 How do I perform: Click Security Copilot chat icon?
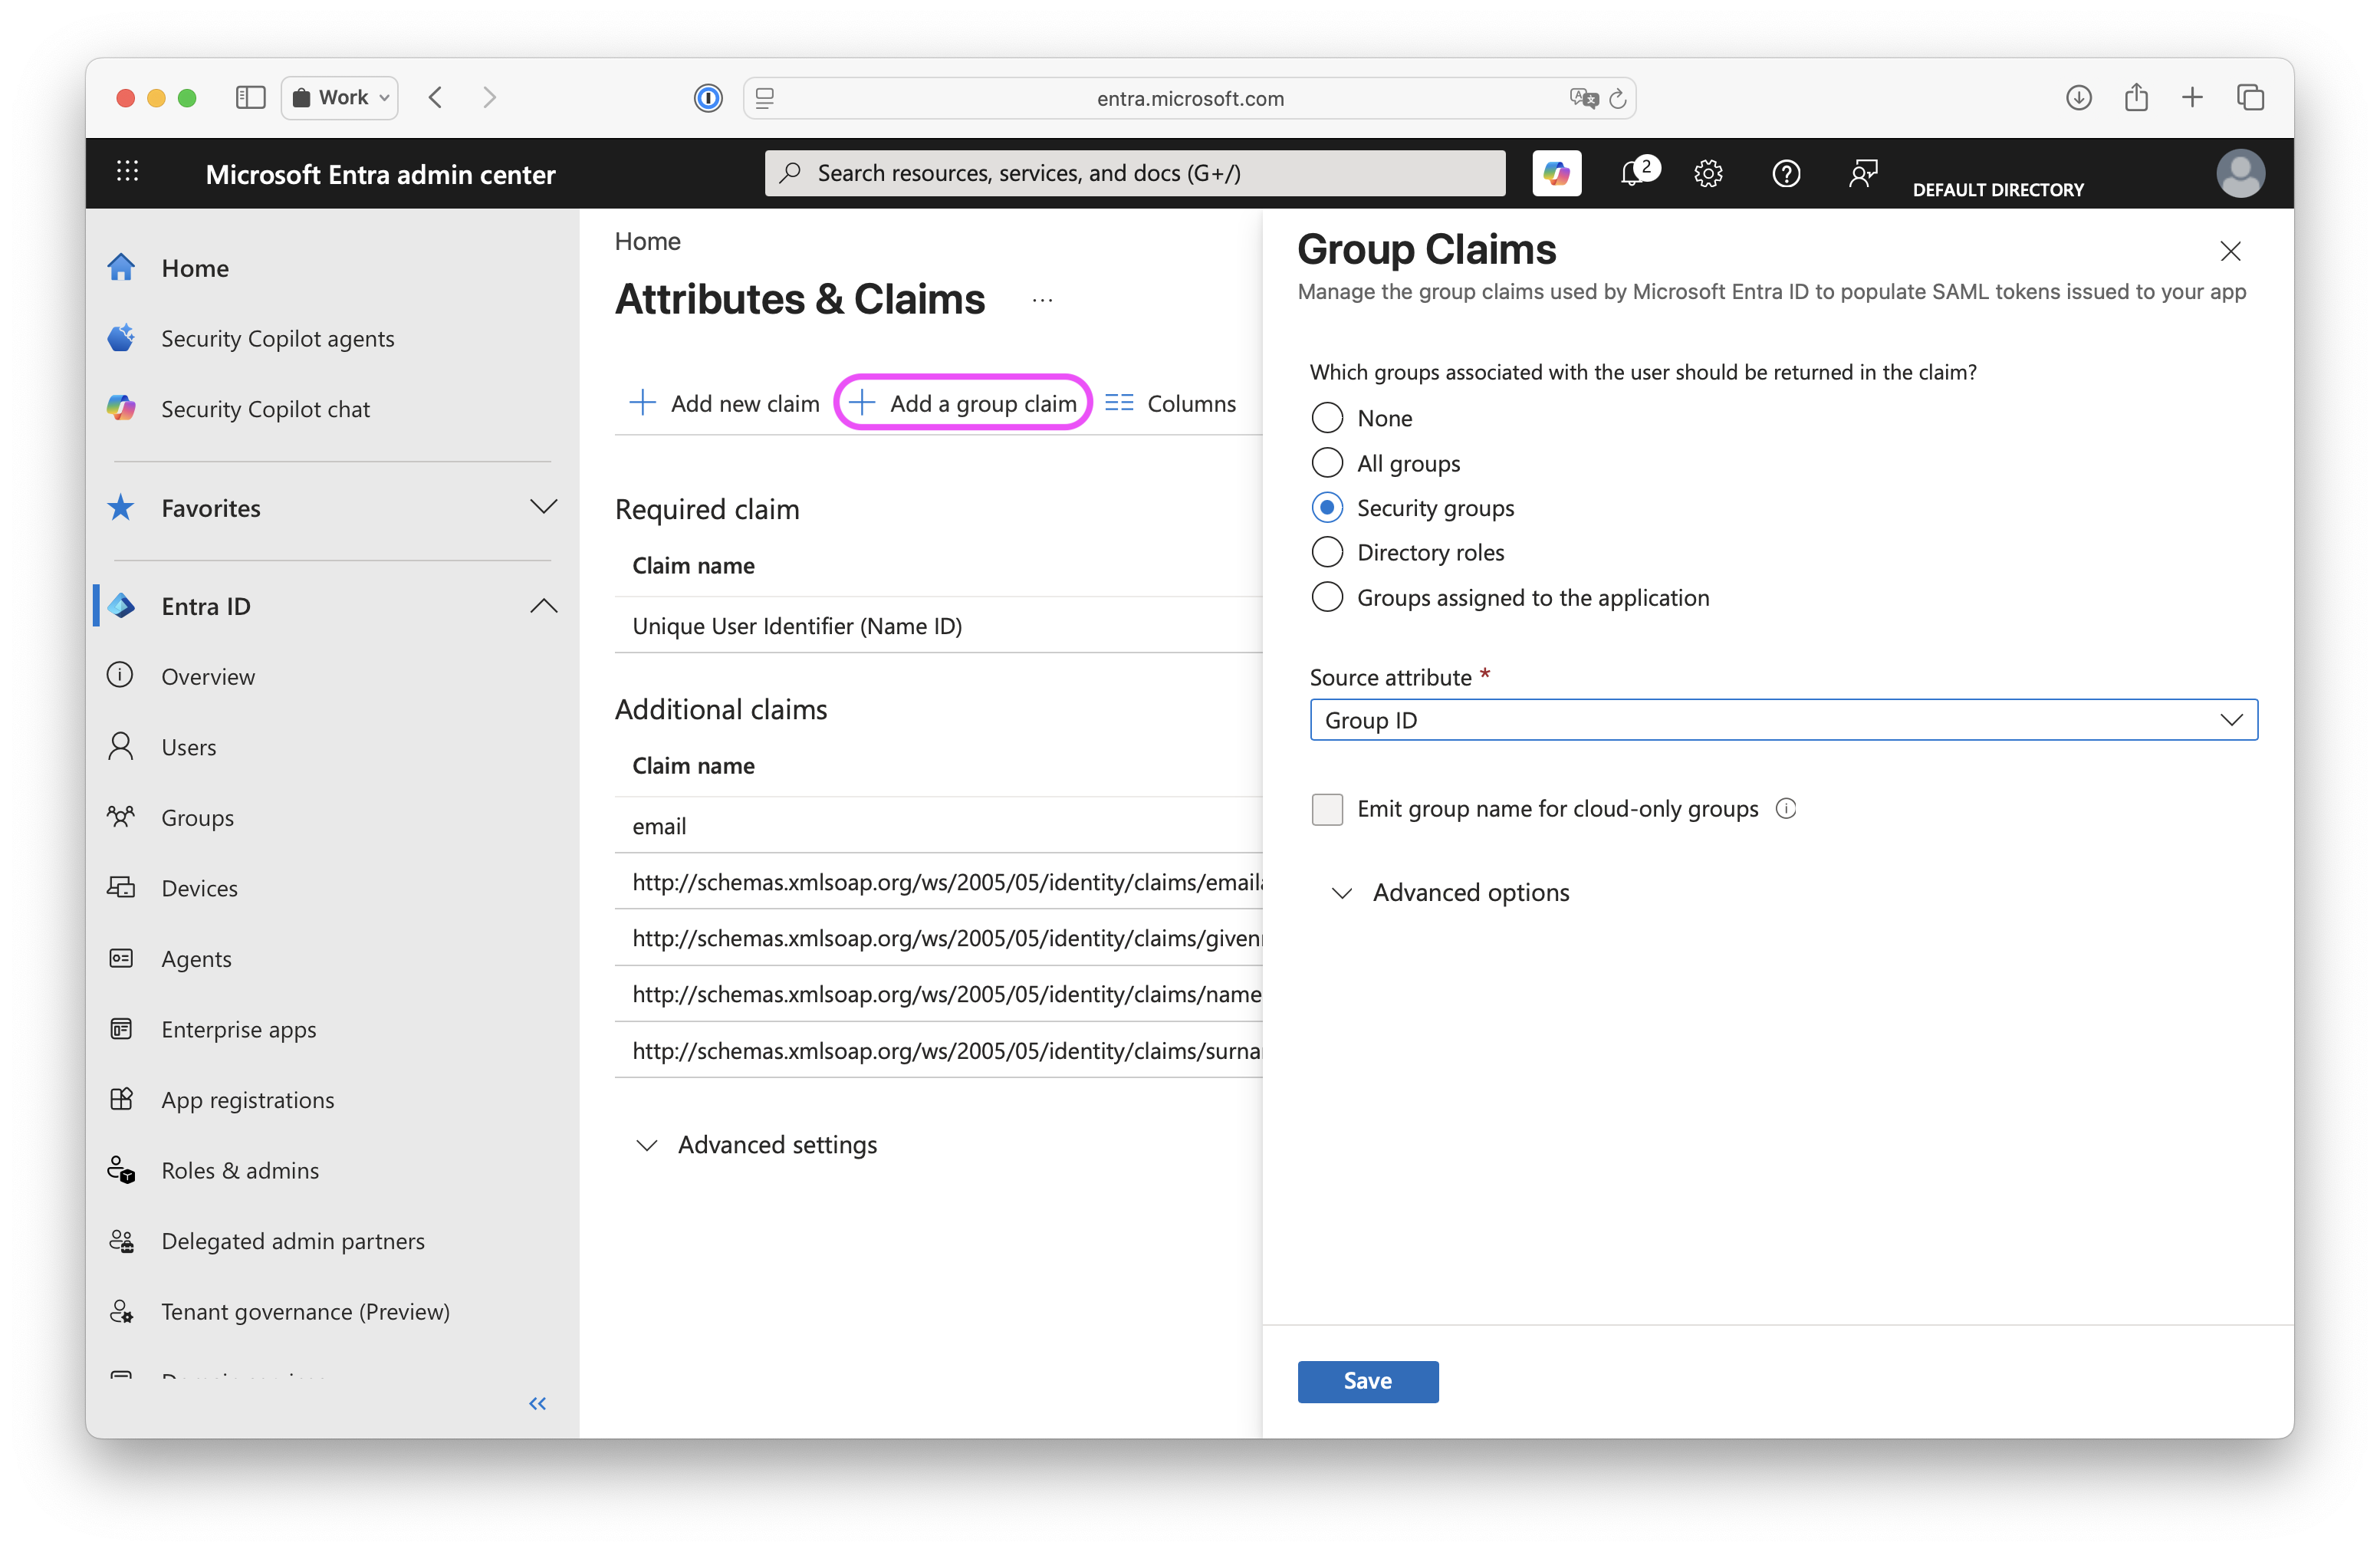click(121, 408)
